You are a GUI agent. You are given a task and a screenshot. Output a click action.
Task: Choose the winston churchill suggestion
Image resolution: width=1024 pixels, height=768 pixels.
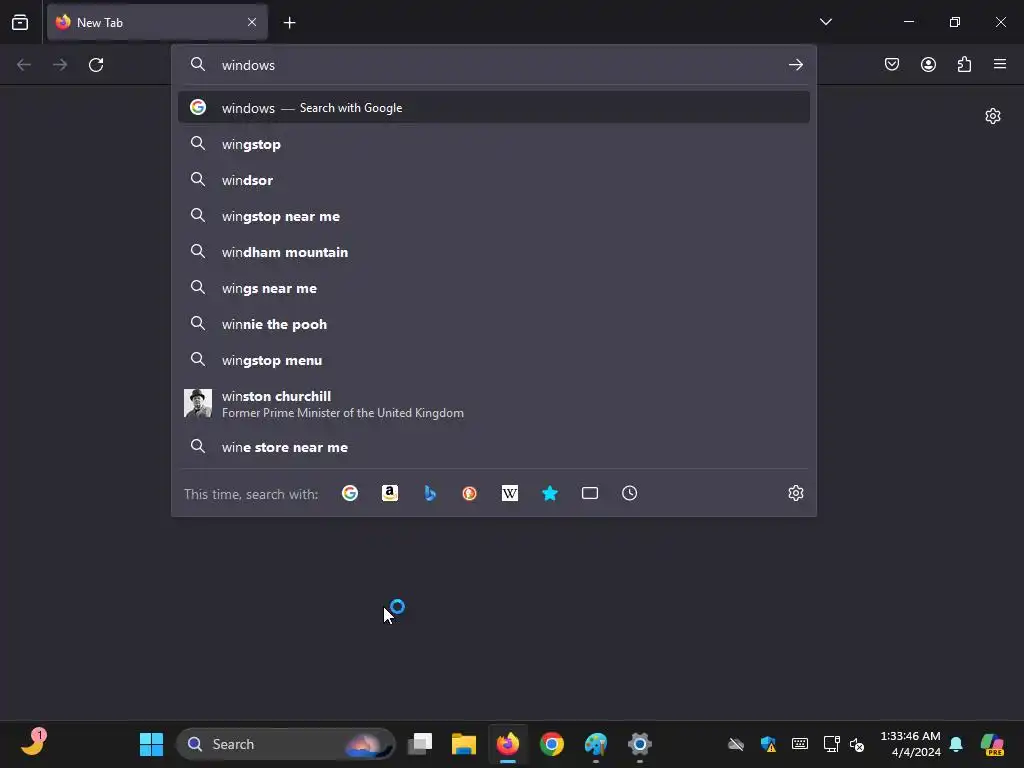(x=494, y=404)
